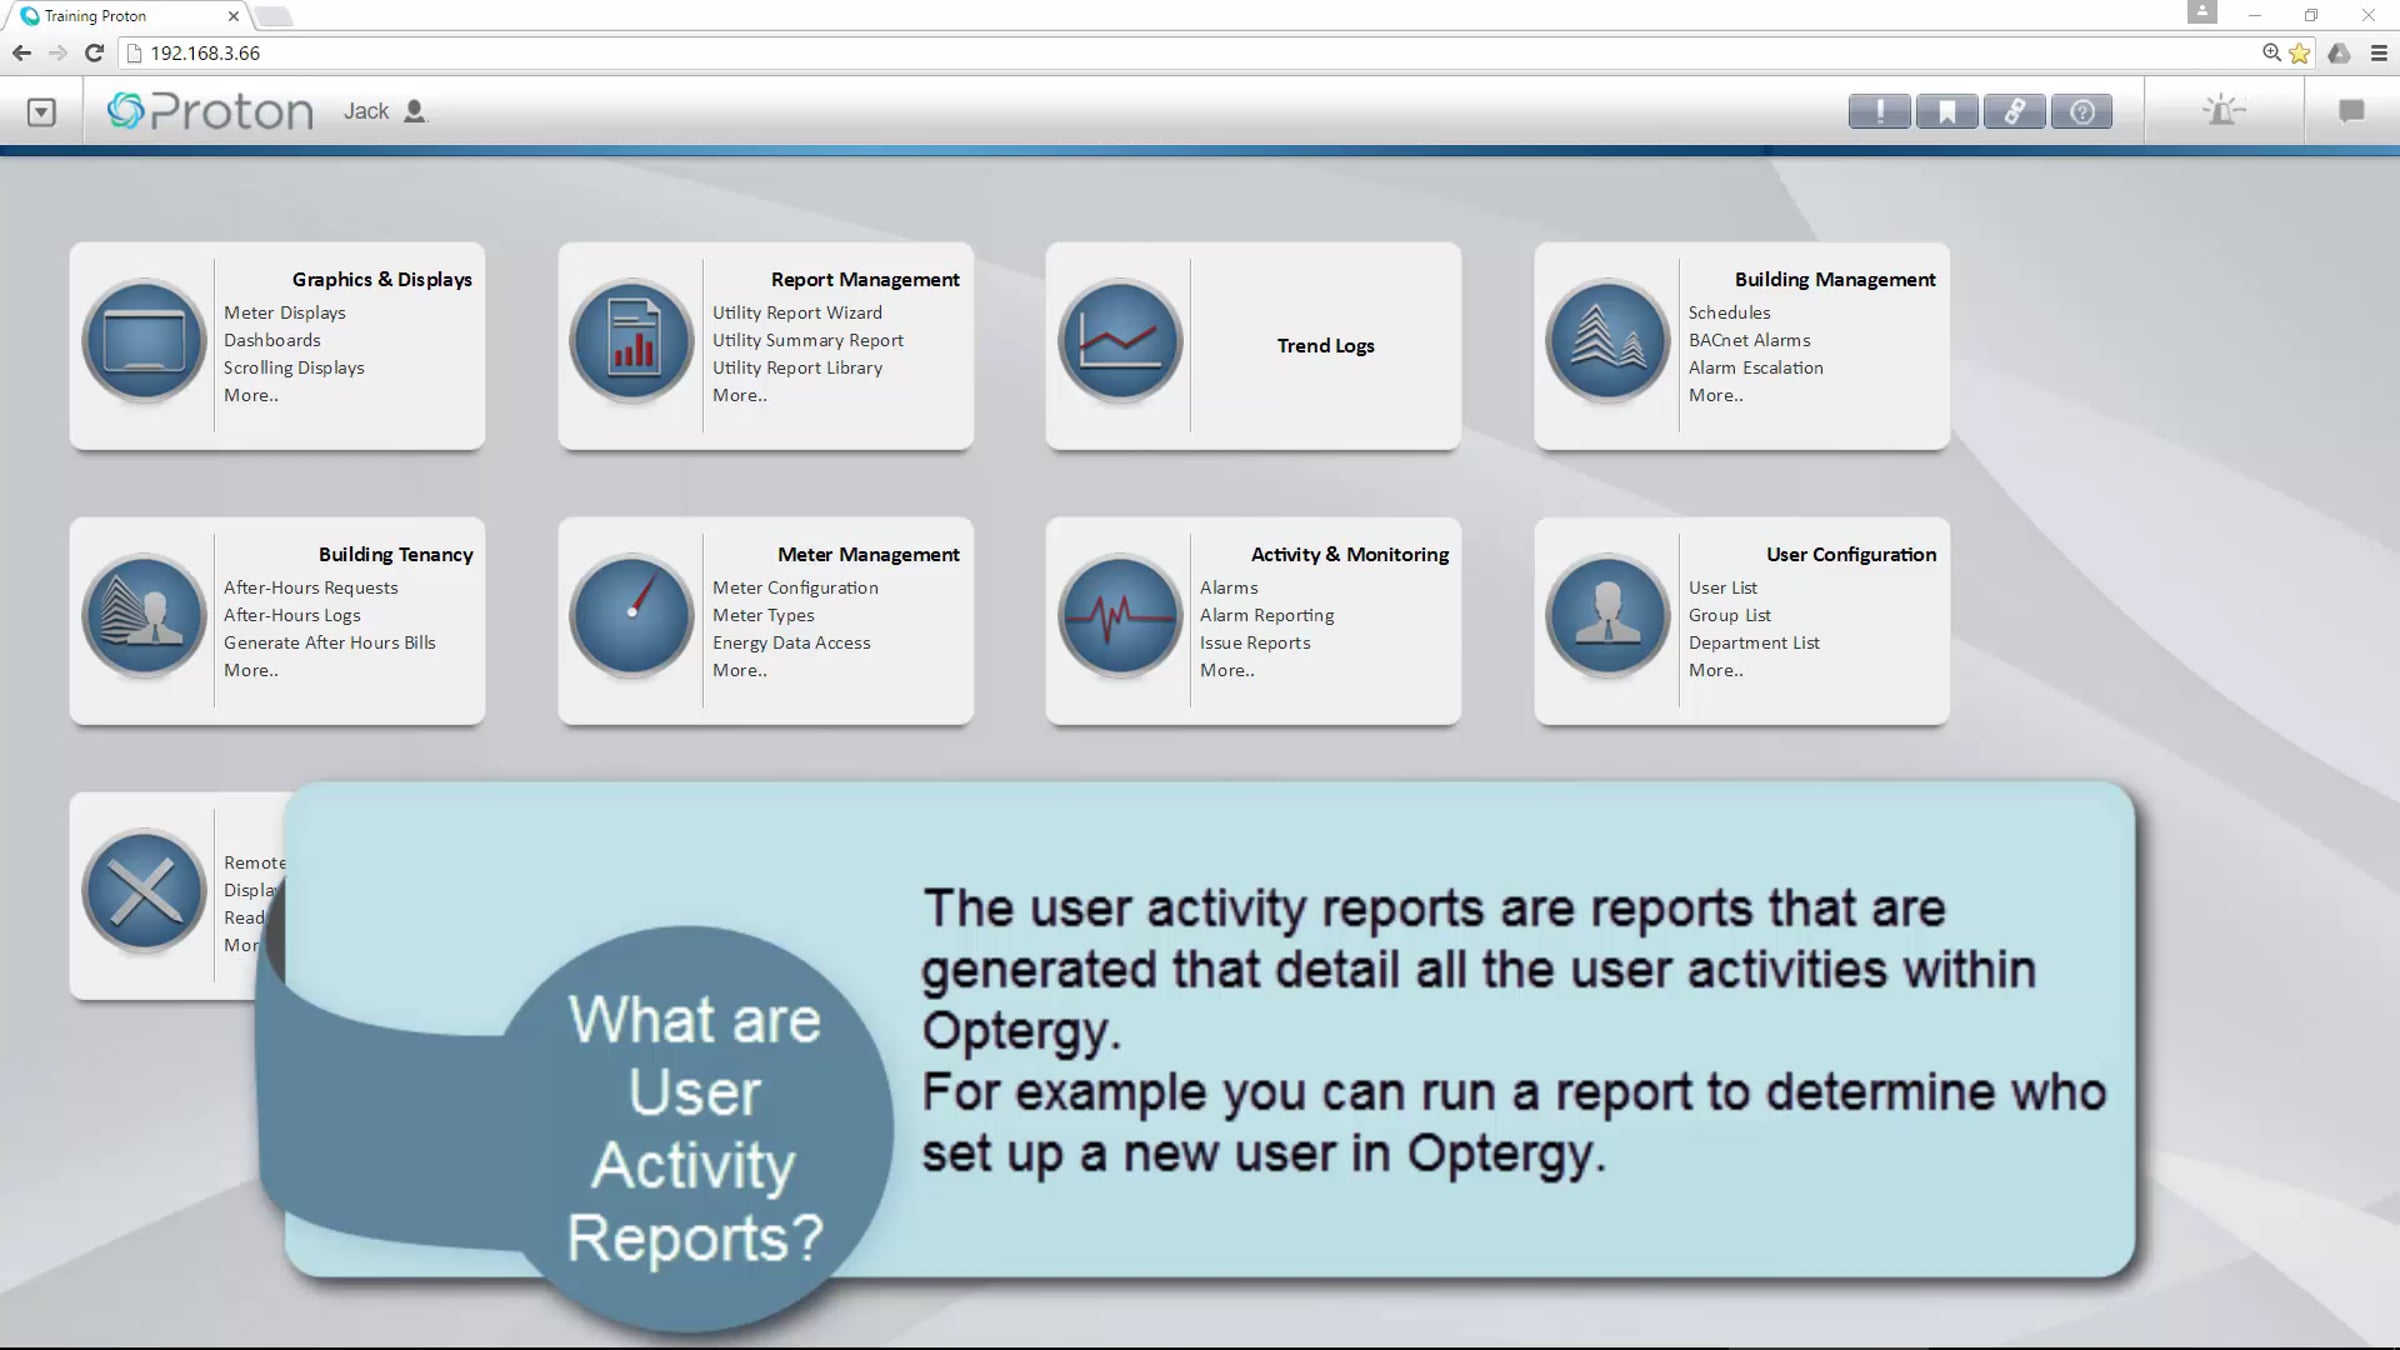Click the Trend Logs graph icon

tap(1120, 341)
